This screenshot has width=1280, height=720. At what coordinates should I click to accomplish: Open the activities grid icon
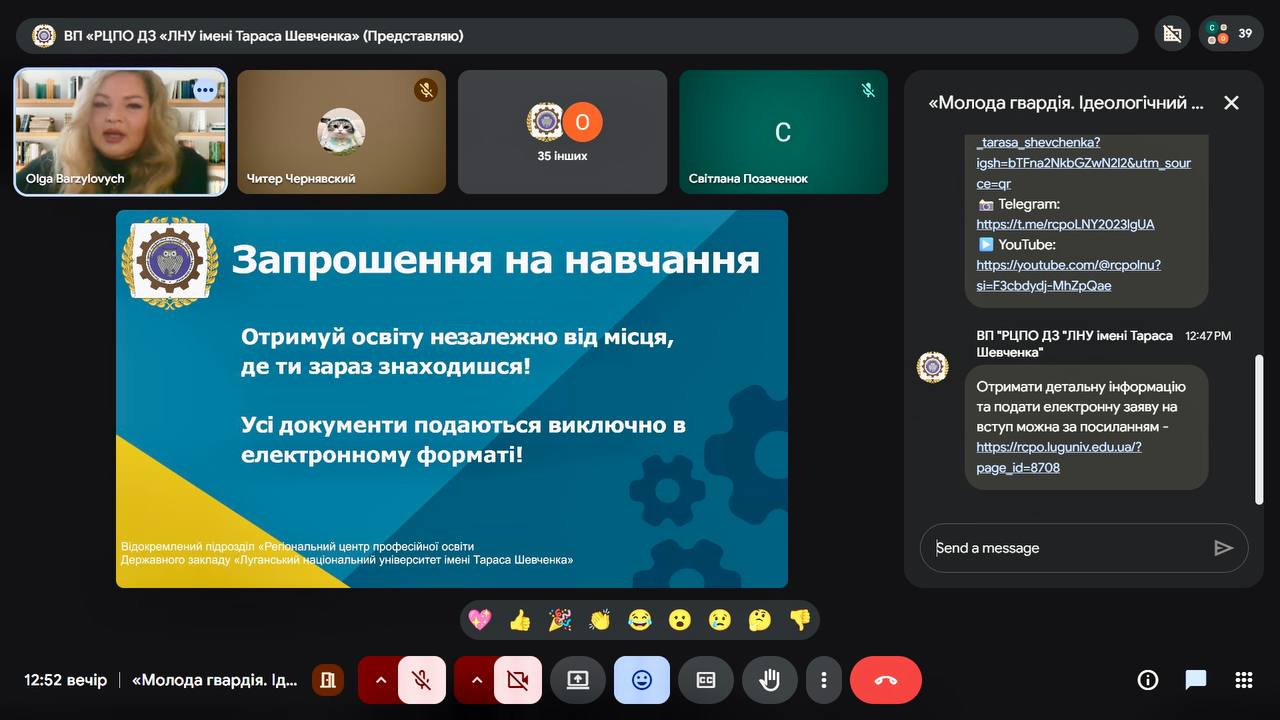click(x=1244, y=680)
